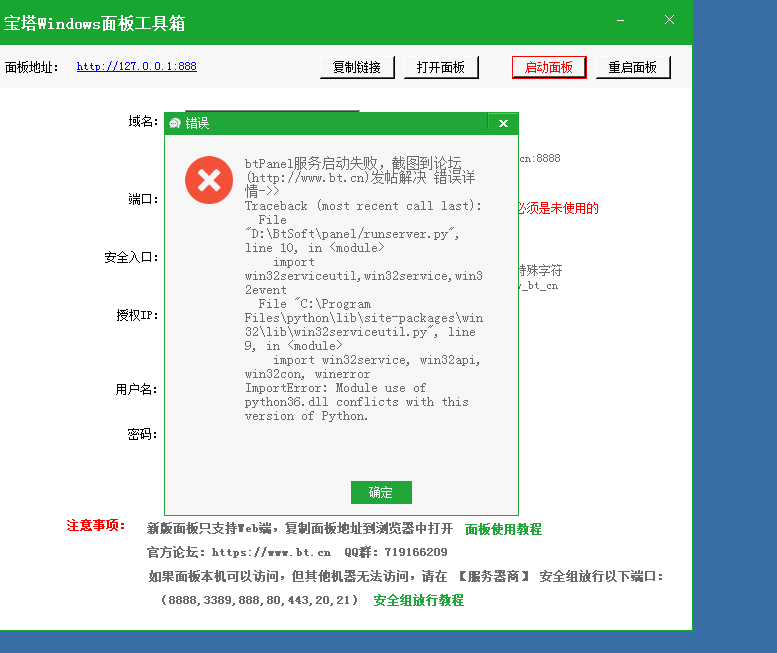Minimize the 宝塔Windows面板工具箱 window
Screen dimensions: 777x653
620,20
